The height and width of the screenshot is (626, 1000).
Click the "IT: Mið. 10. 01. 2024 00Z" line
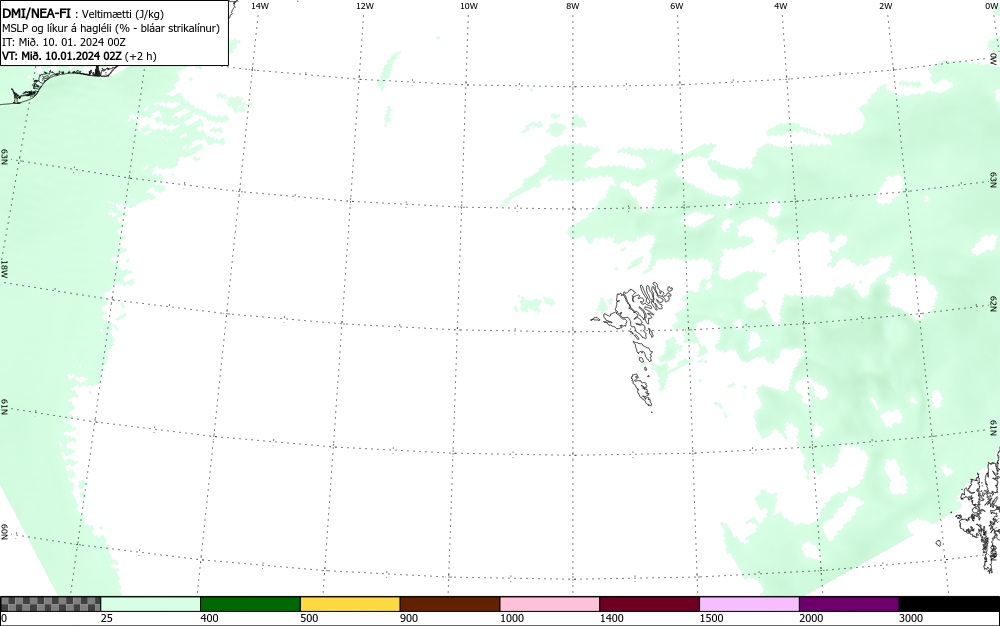pos(64,42)
